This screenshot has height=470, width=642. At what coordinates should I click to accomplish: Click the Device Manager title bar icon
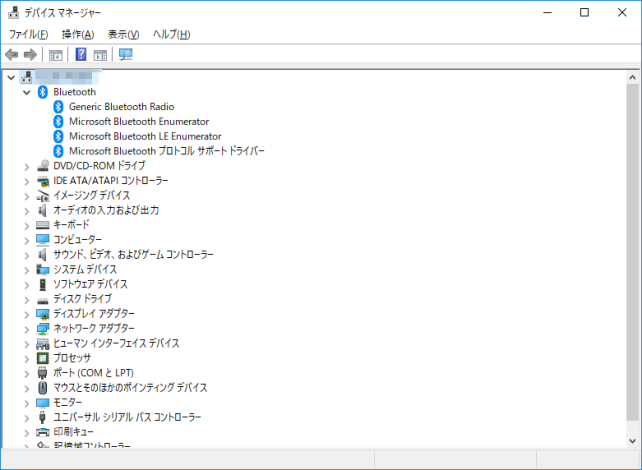[14, 13]
